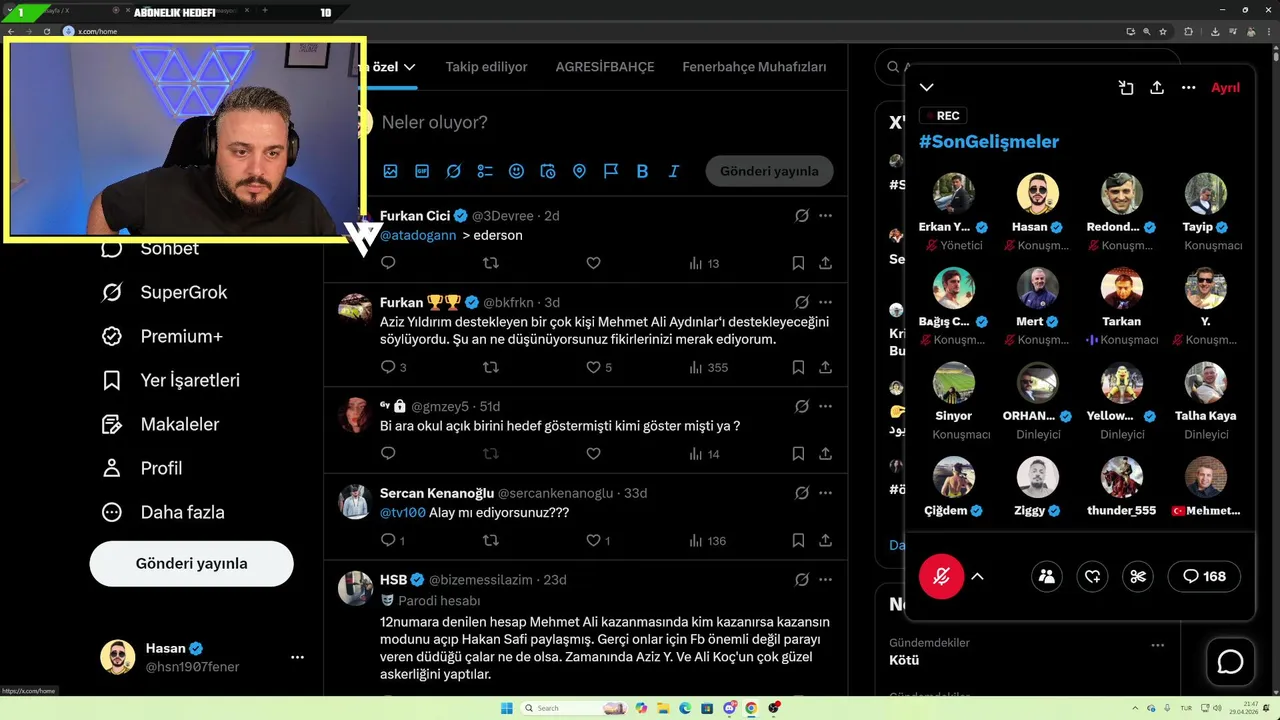This screenshot has height=720, width=1280.
Task: Bookmark Sercan Kenanoğlu's post
Action: [x=798, y=541]
